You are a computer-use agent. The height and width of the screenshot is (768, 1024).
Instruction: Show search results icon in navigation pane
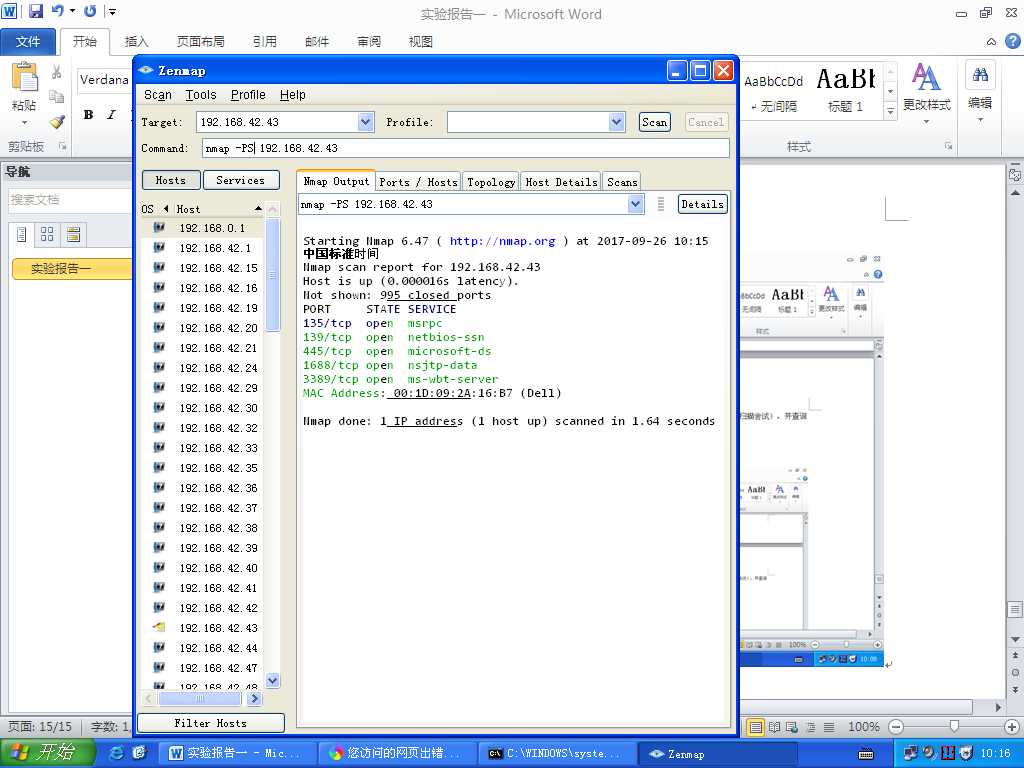73,234
